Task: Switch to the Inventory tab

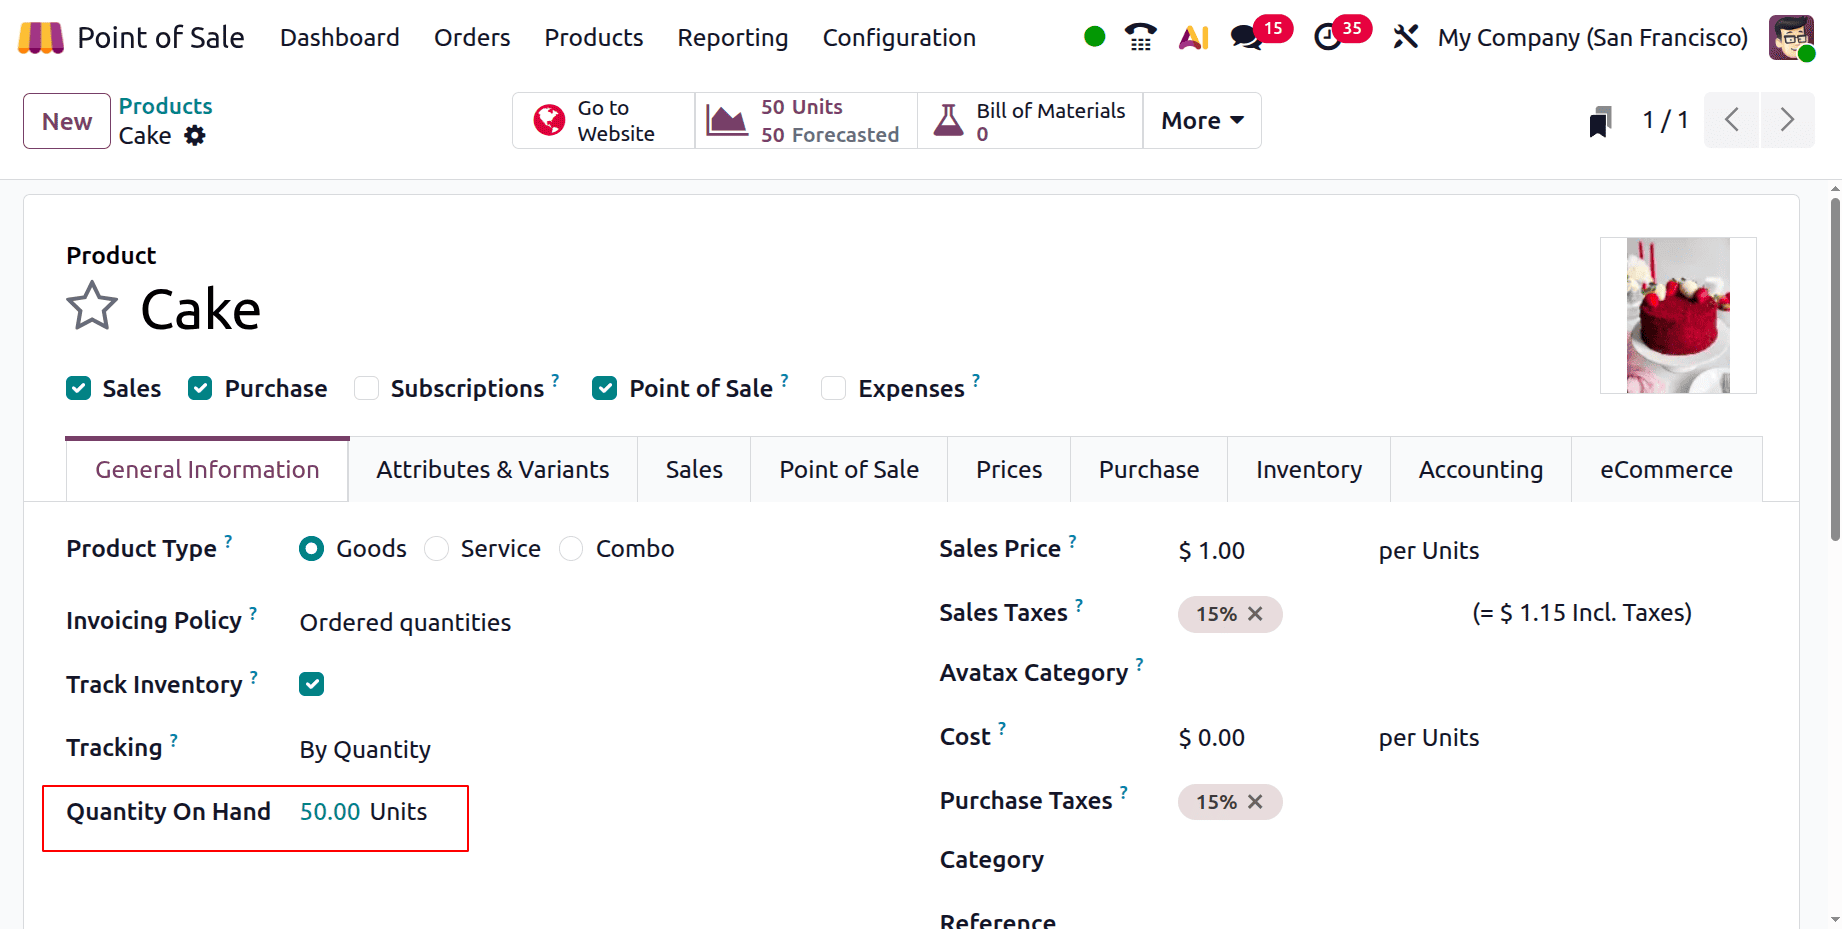Action: (x=1309, y=469)
